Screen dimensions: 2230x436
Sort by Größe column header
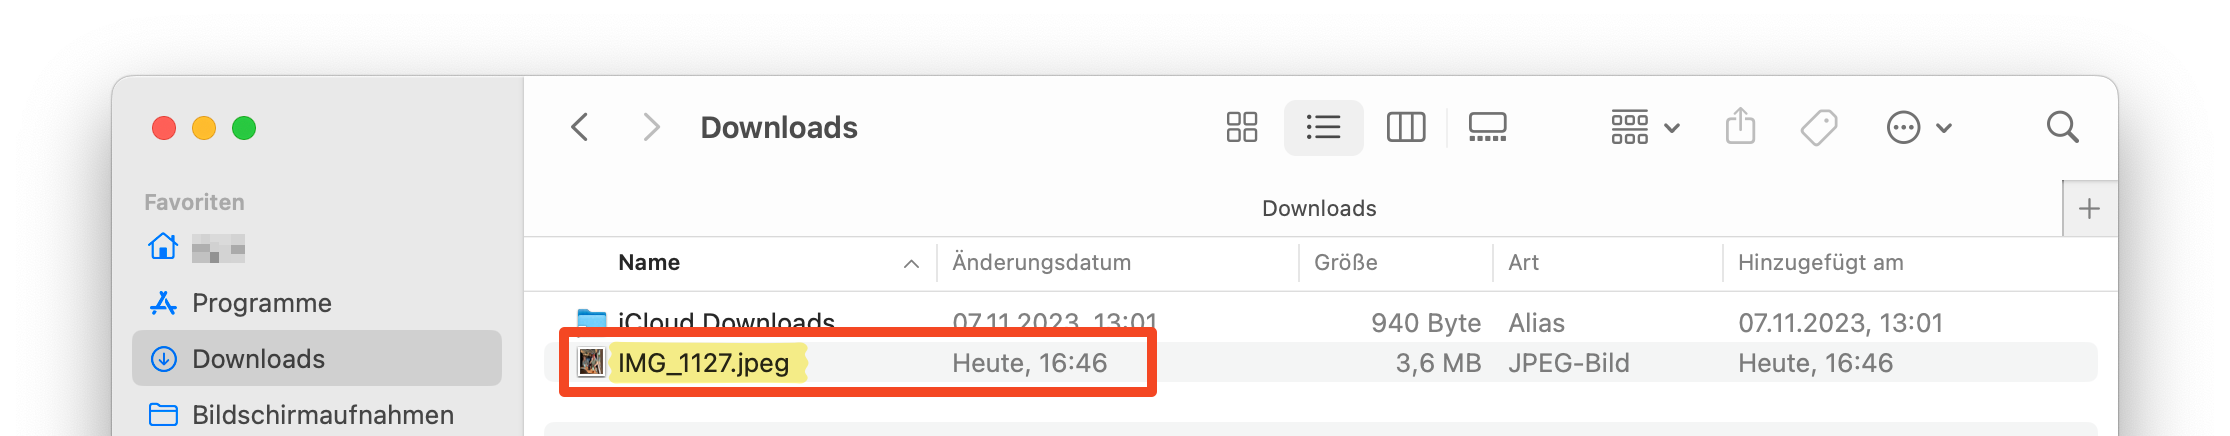pos(1345,263)
